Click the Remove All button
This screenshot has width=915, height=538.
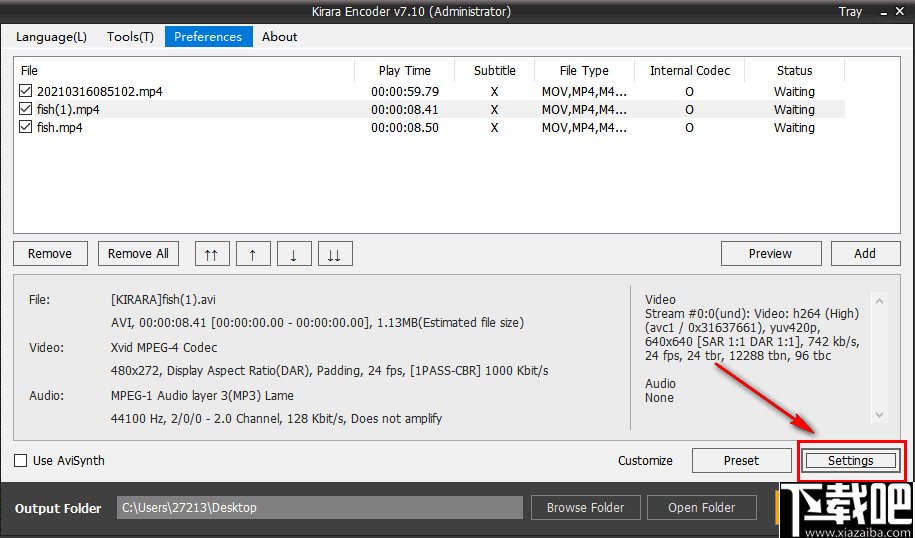pos(138,254)
